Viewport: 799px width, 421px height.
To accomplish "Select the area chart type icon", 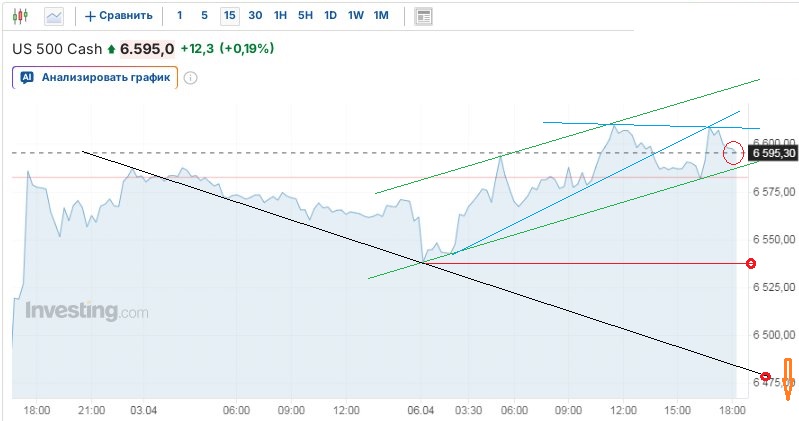I will [x=54, y=16].
